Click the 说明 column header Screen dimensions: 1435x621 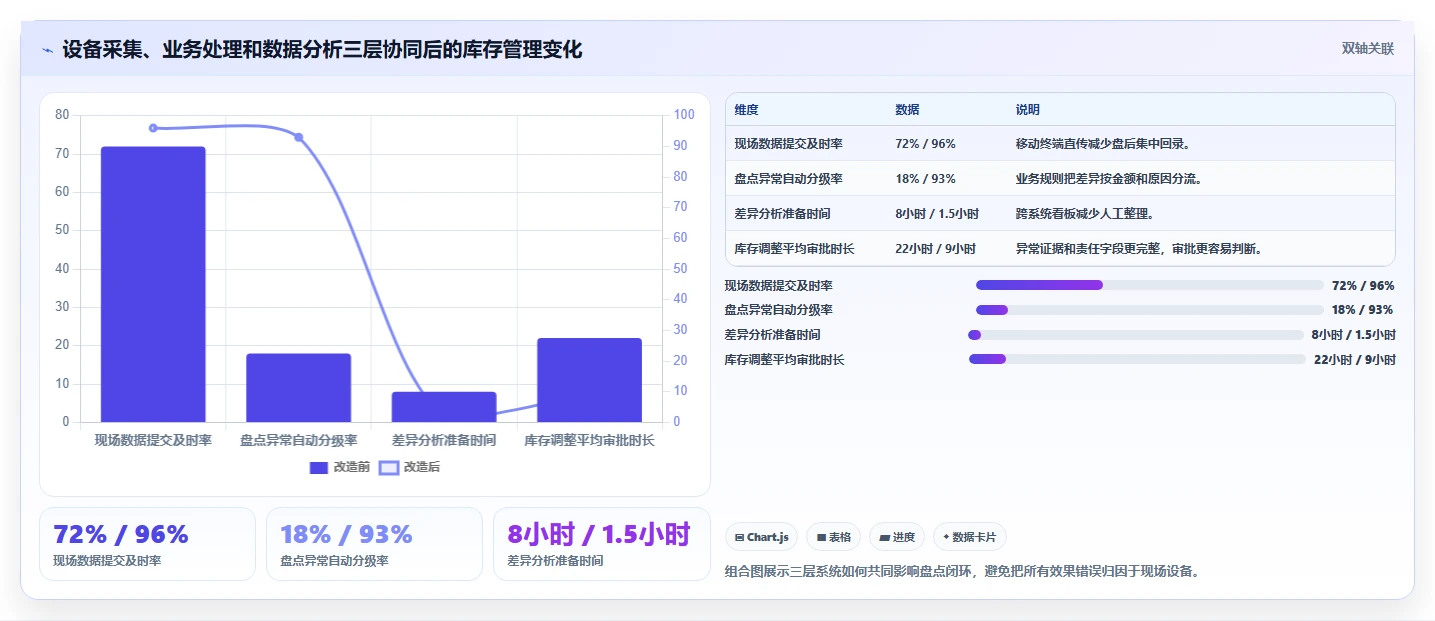[1027, 110]
